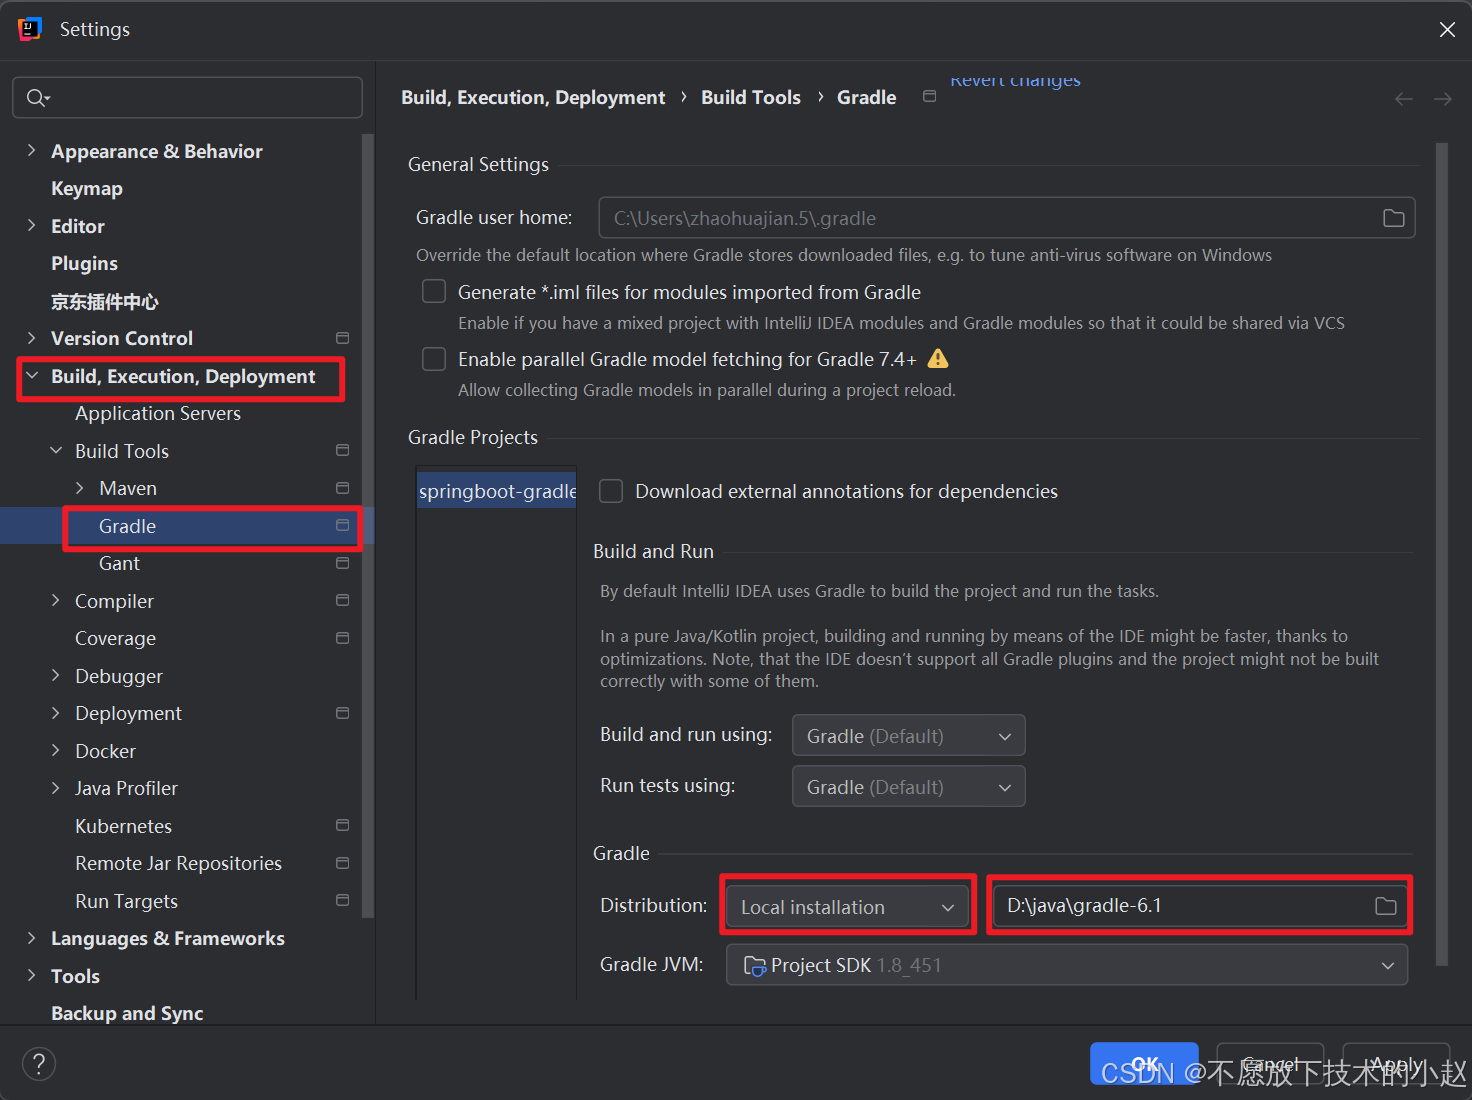The image size is (1472, 1100).
Task: Click Revert changes link
Action: click(x=1015, y=80)
